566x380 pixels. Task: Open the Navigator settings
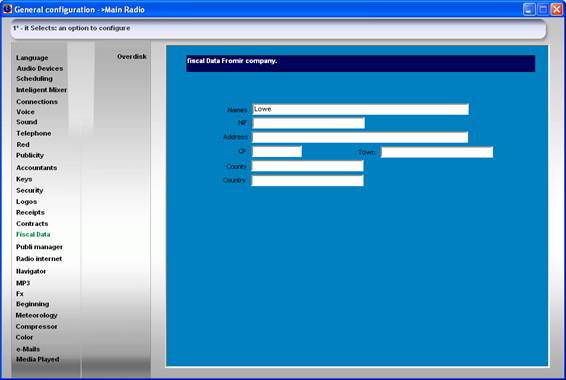[x=31, y=271]
